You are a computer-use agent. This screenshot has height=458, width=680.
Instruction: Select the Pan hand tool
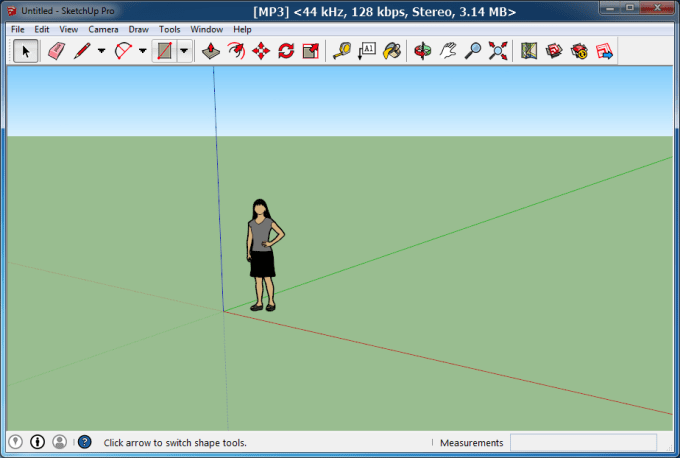[x=448, y=51]
